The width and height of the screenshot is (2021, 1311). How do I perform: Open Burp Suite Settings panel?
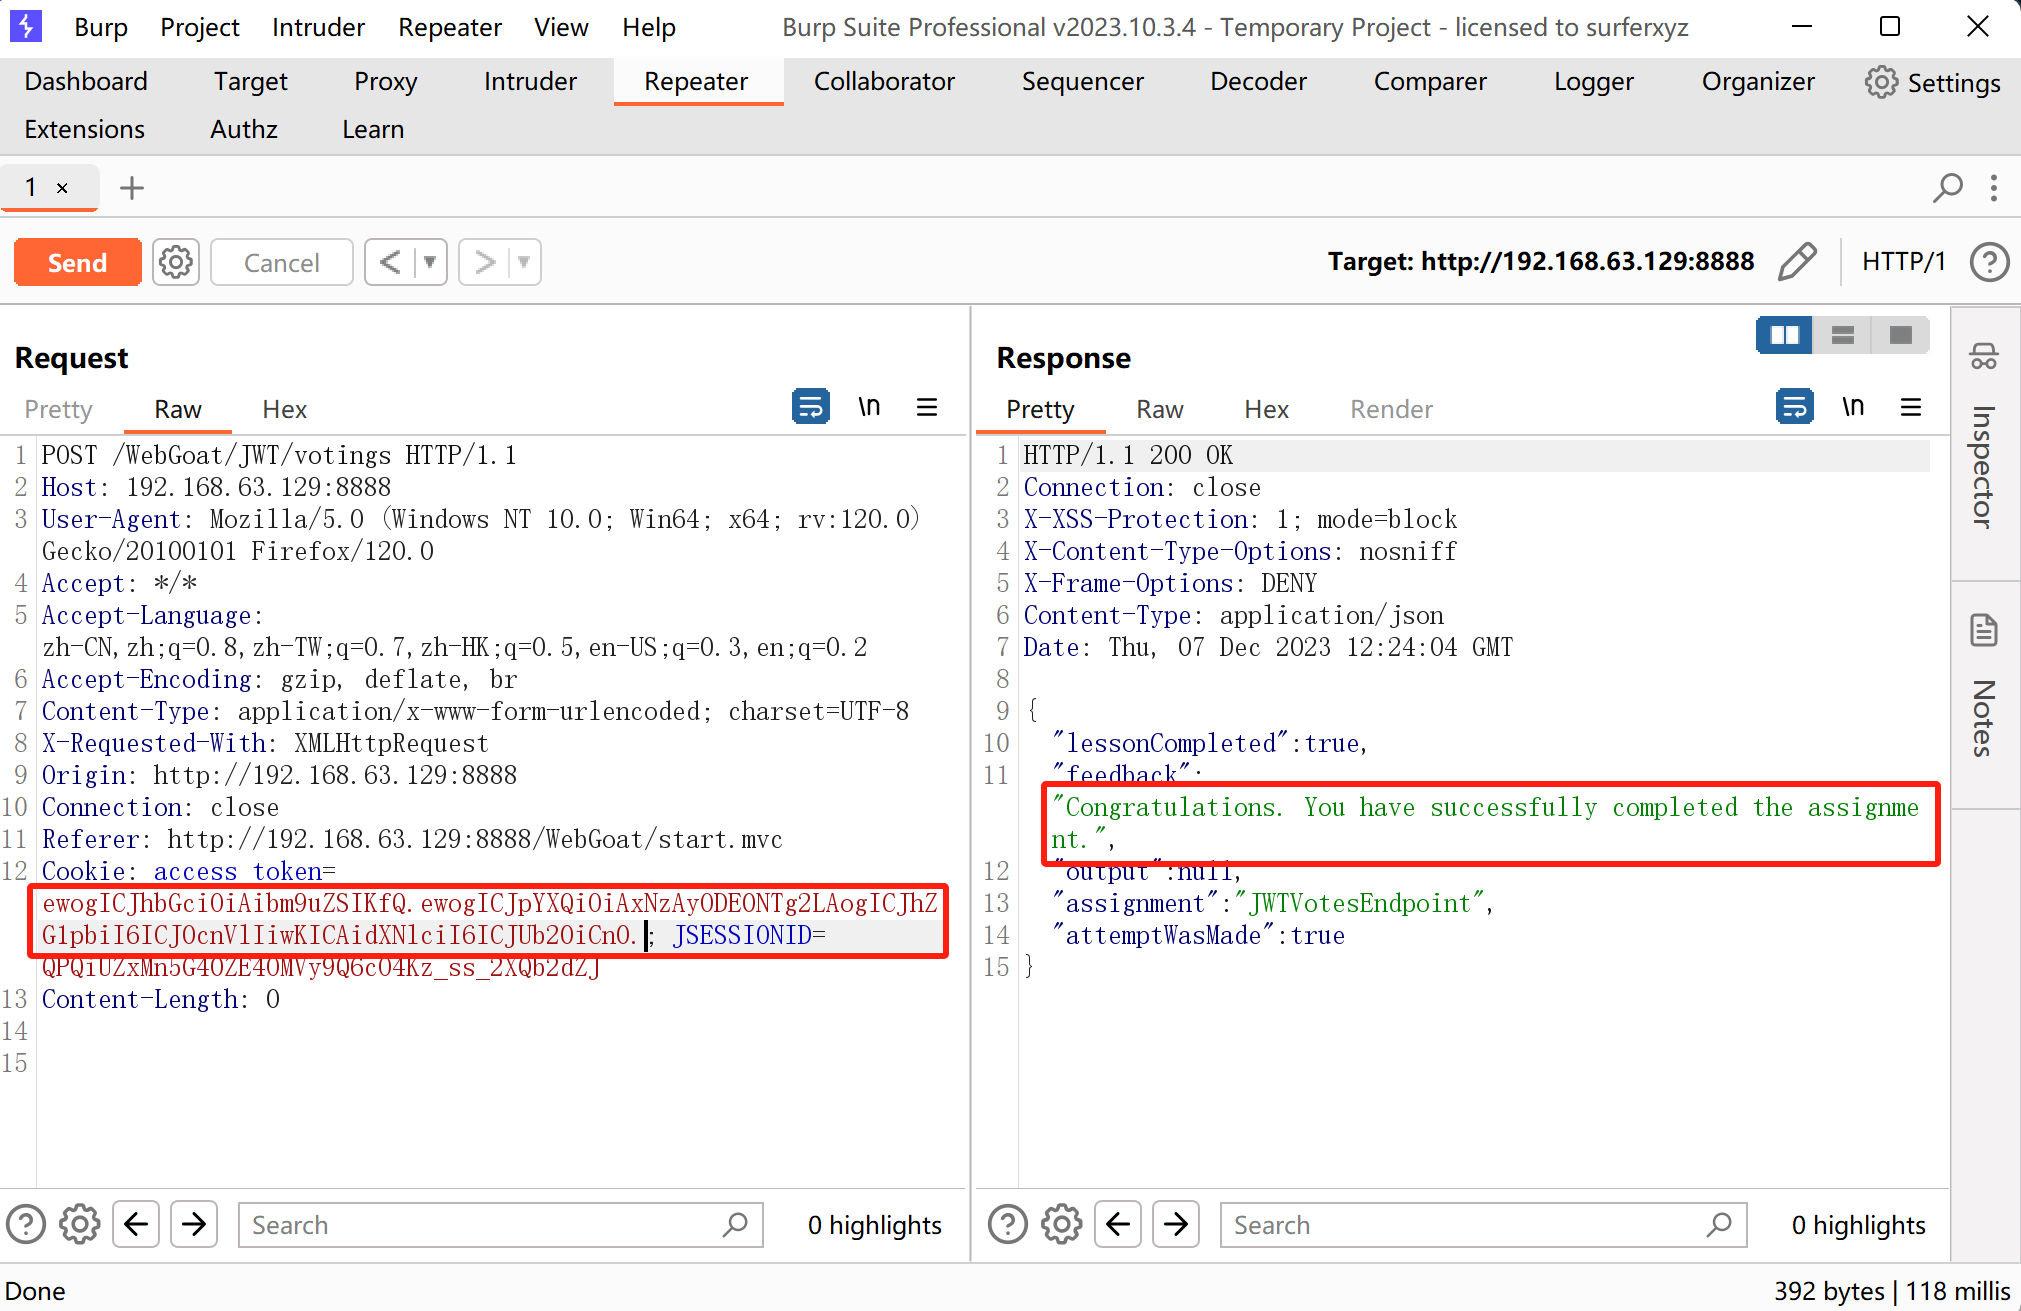(1930, 82)
